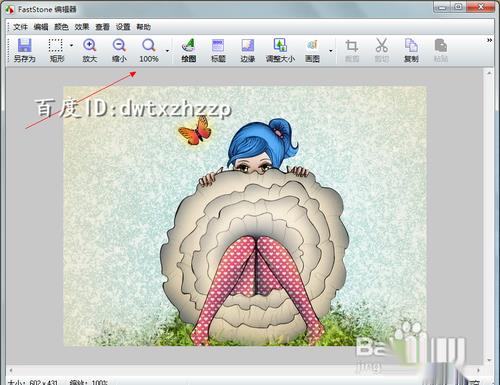Open the 颜色 Colors menu
500x385 pixels.
point(61,27)
